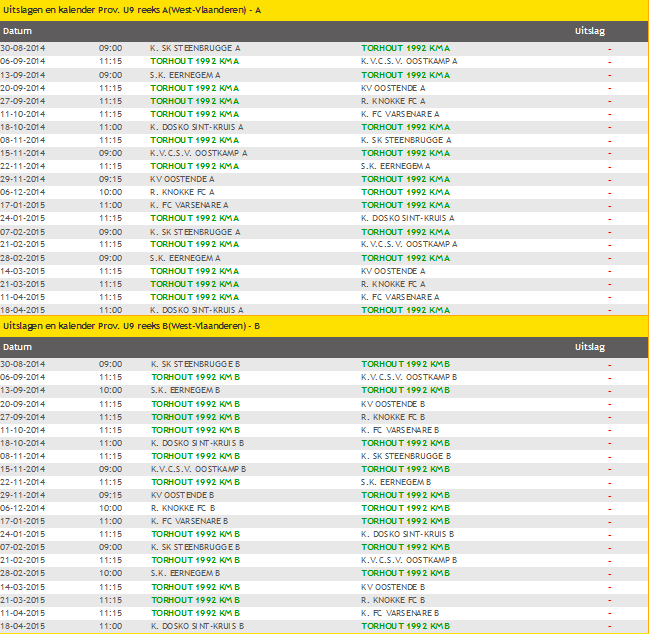Viewport: 649px width, 635px height.
Task: Select K.V.C.S.V. OOSTKAMP A in the 15-11-2014 row
Action: 199,153
